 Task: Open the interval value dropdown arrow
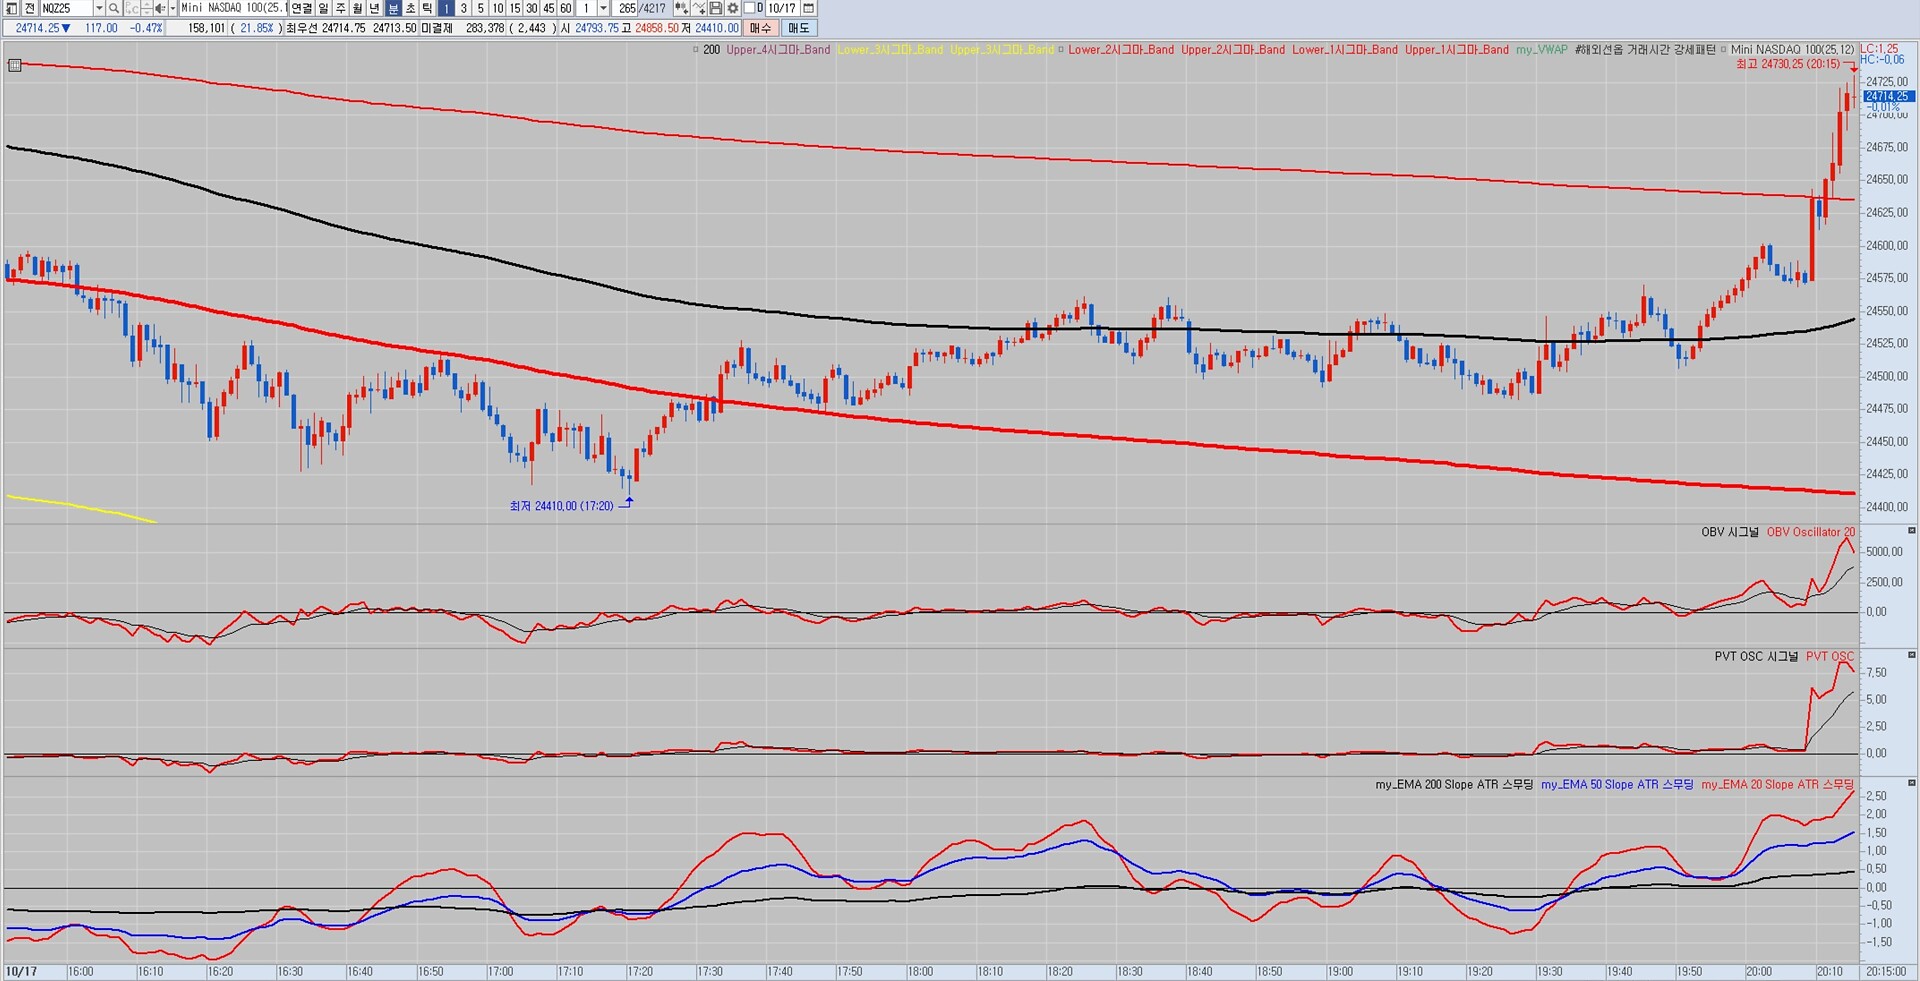(x=603, y=8)
